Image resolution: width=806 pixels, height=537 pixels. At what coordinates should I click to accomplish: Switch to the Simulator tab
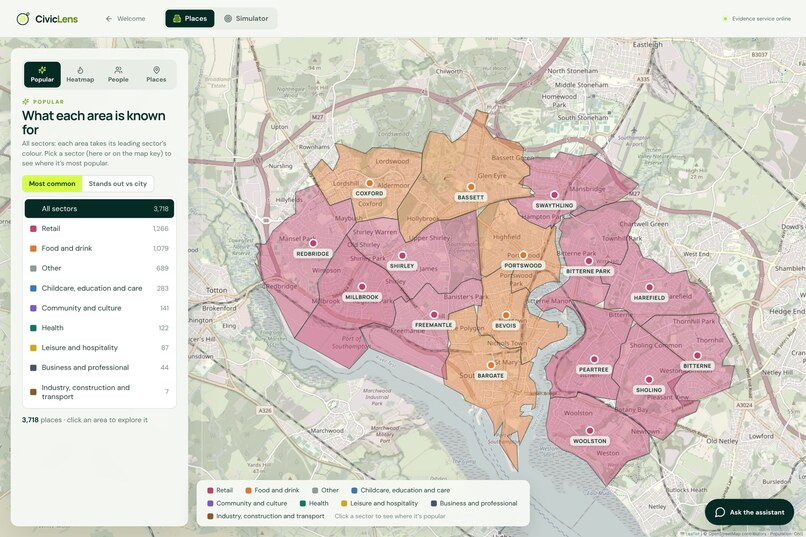tap(246, 18)
